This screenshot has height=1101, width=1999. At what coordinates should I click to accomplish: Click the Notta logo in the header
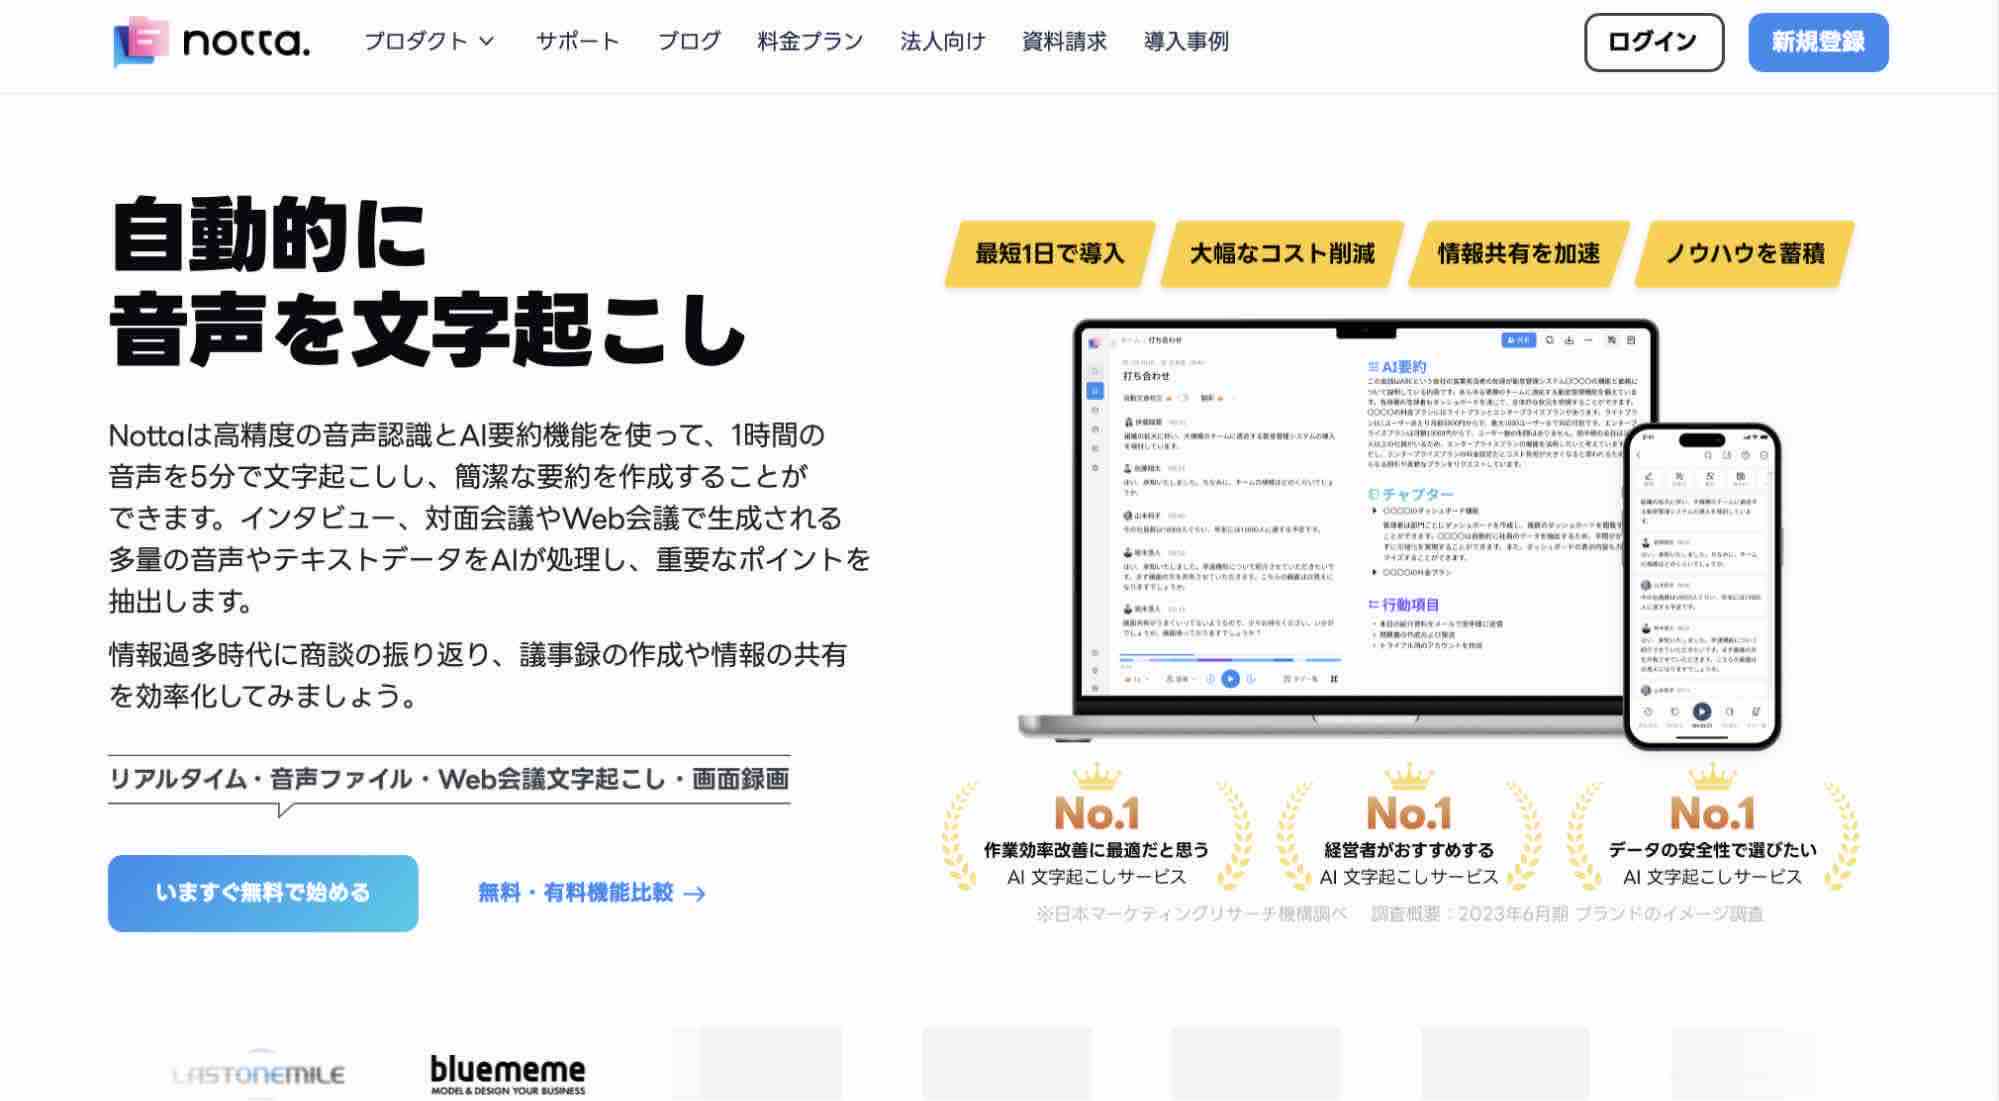pyautogui.click(x=212, y=41)
